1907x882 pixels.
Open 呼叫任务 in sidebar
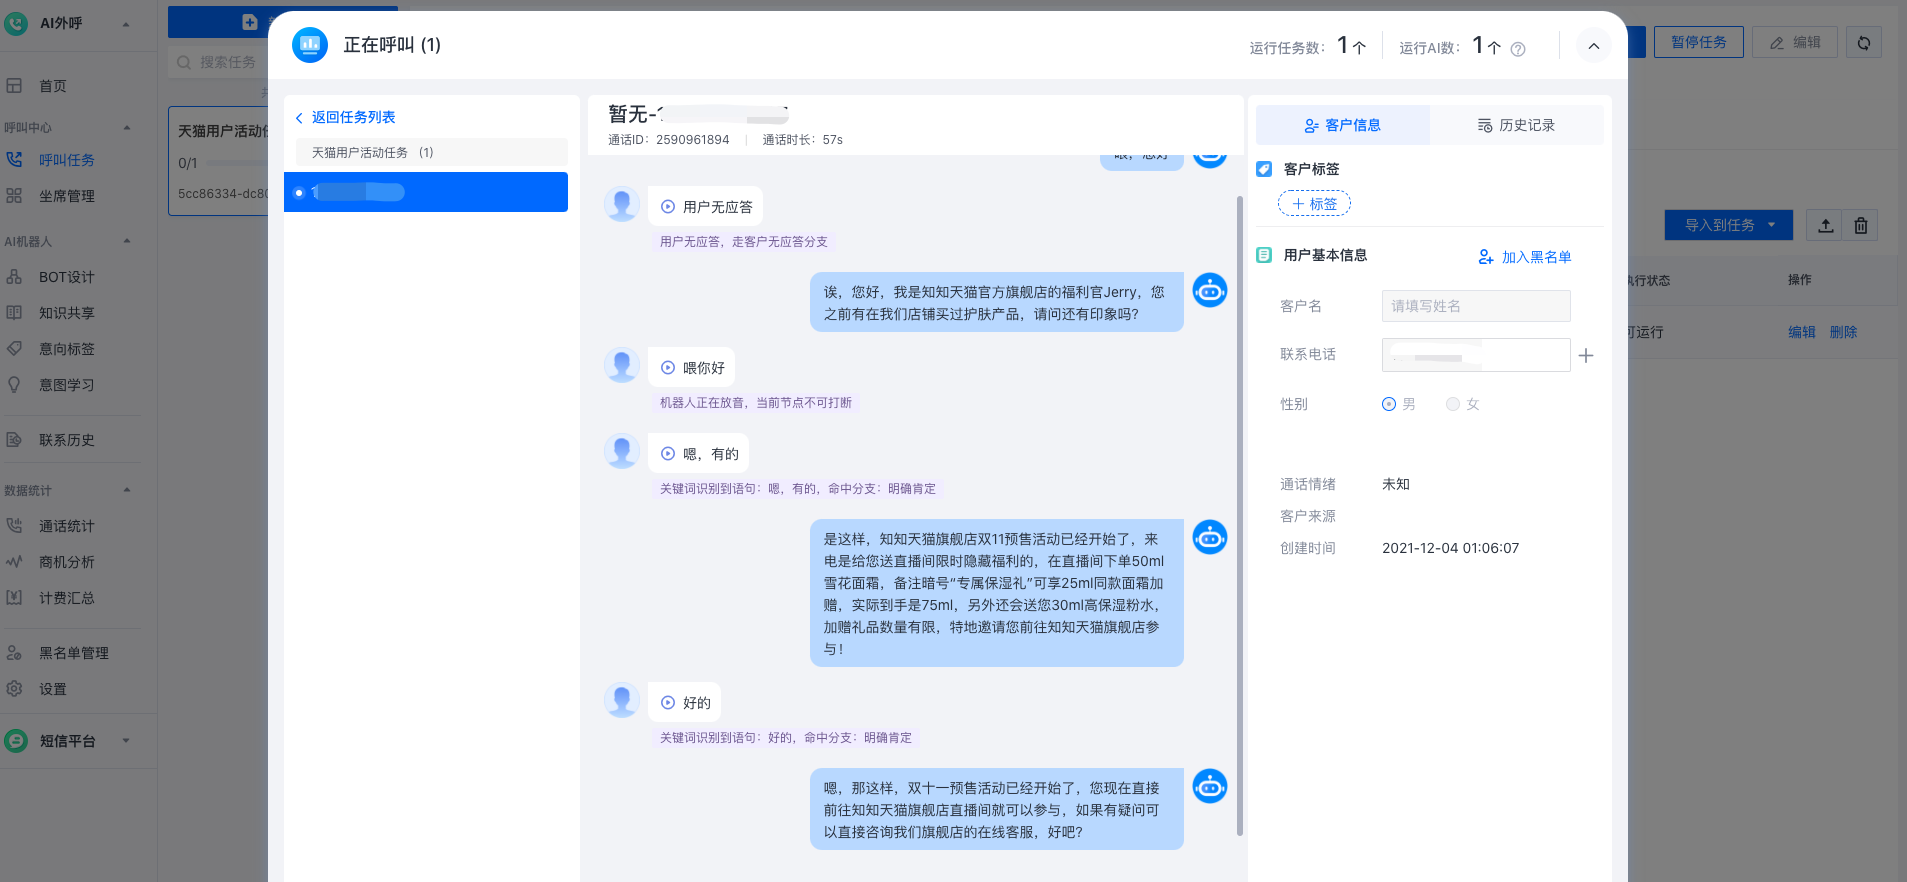click(x=66, y=160)
